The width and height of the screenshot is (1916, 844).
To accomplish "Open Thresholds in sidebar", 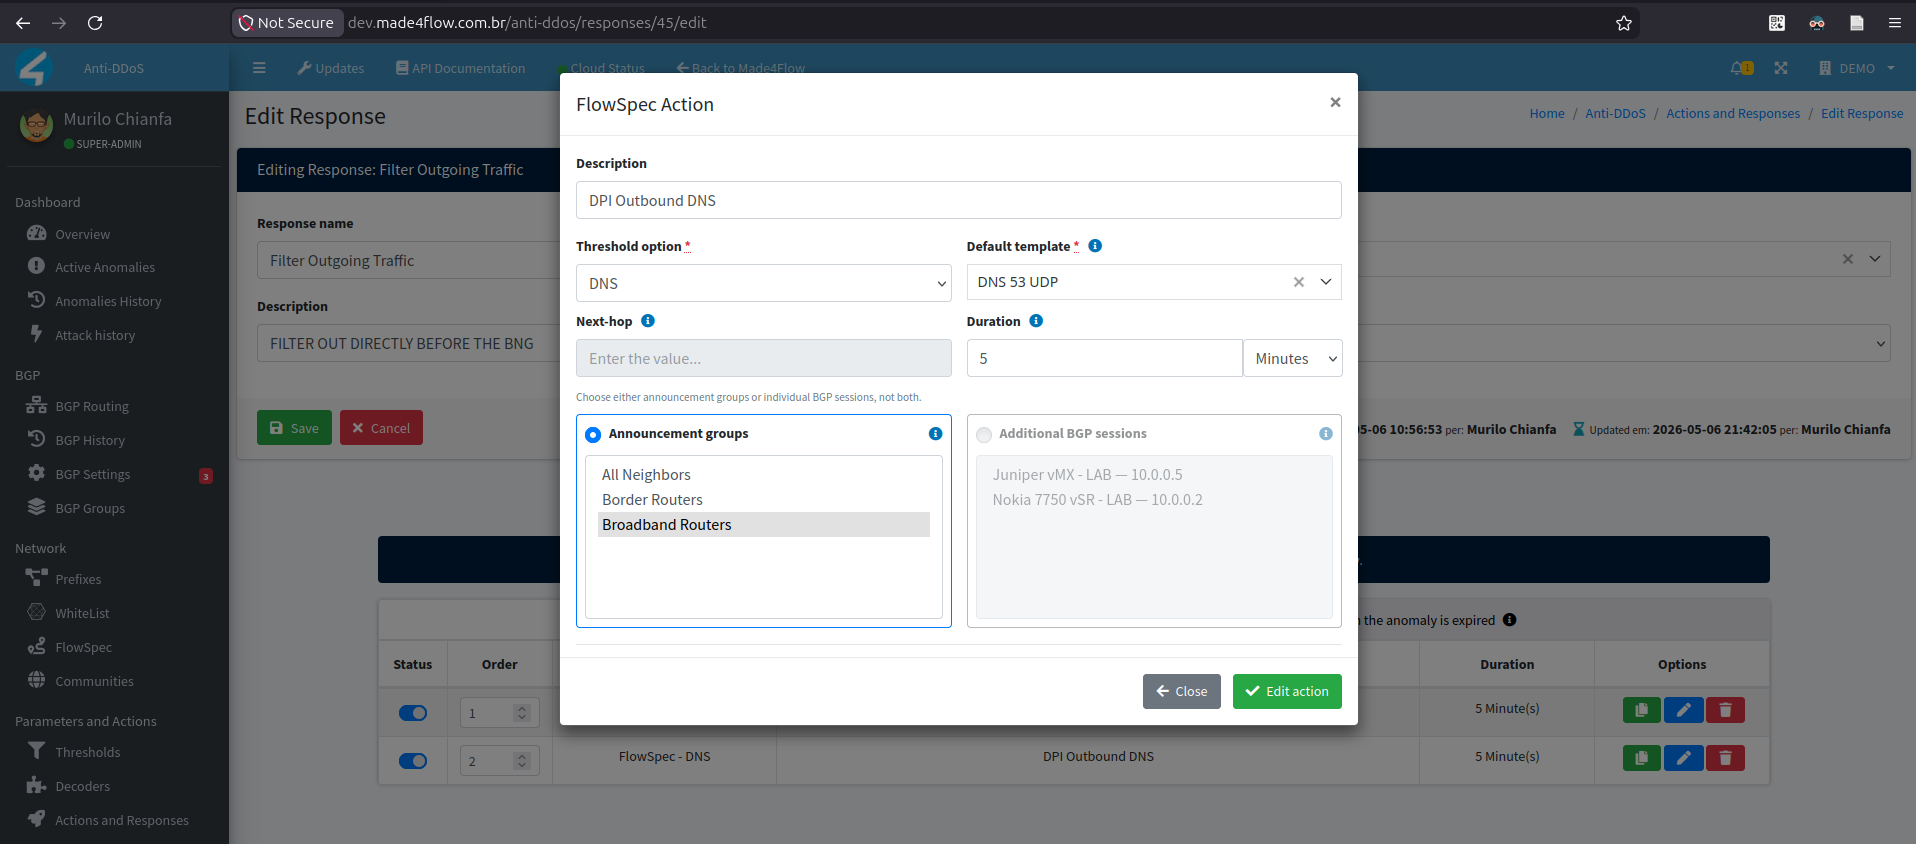I will point(87,752).
